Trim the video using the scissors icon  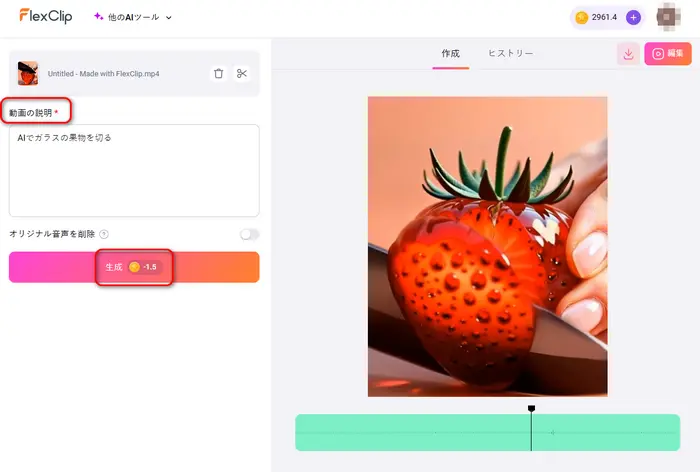(242, 73)
